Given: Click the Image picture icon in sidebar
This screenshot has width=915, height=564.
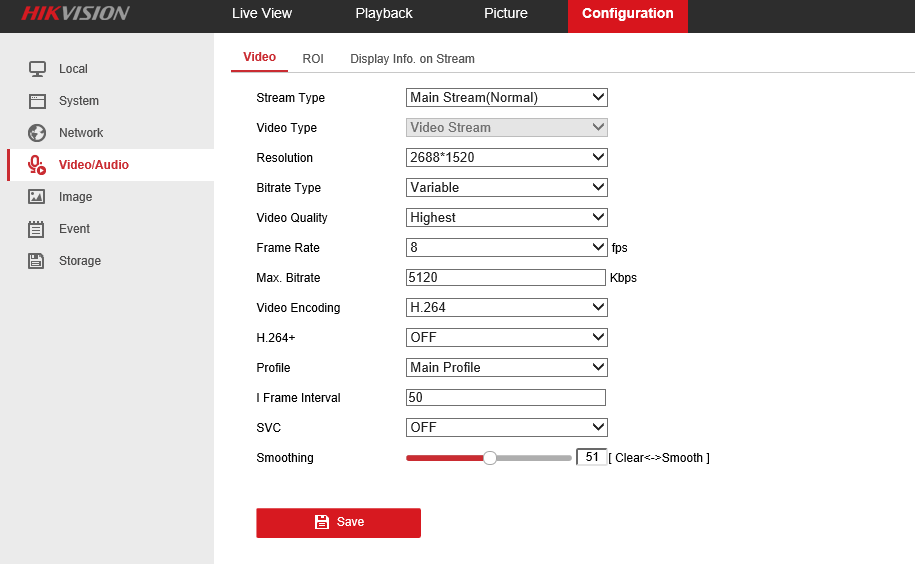Looking at the screenshot, I should point(37,197).
